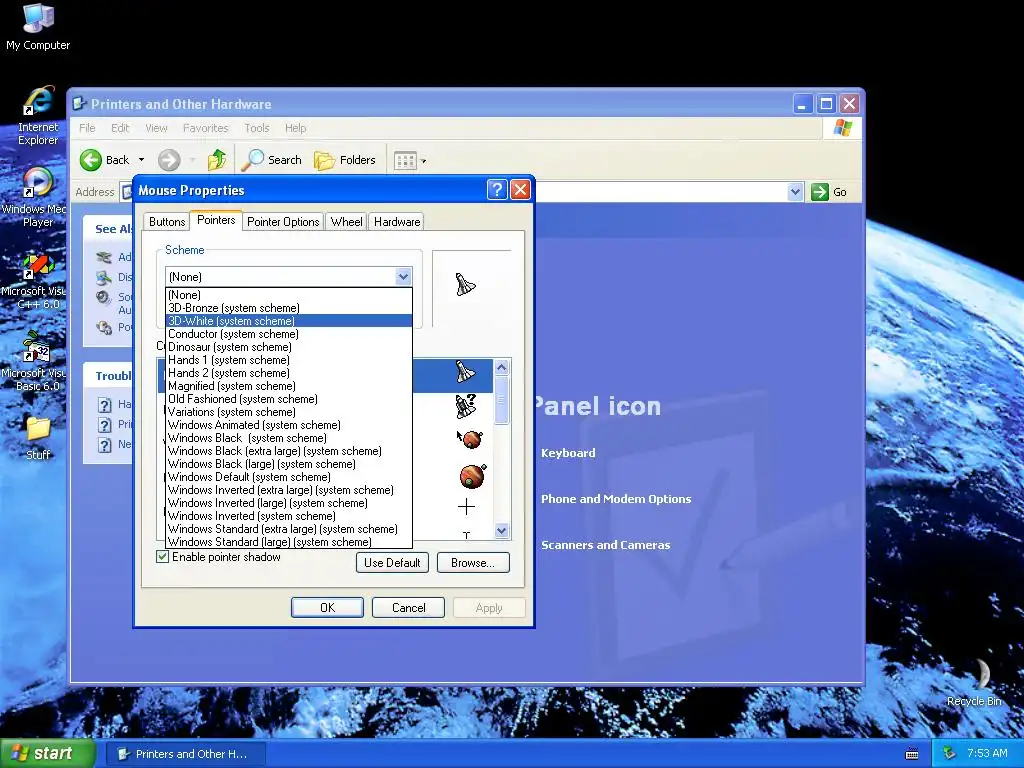Screen dimensions: 1024x768
Task: Toggle the Folders pane toolbar button
Action: click(345, 160)
